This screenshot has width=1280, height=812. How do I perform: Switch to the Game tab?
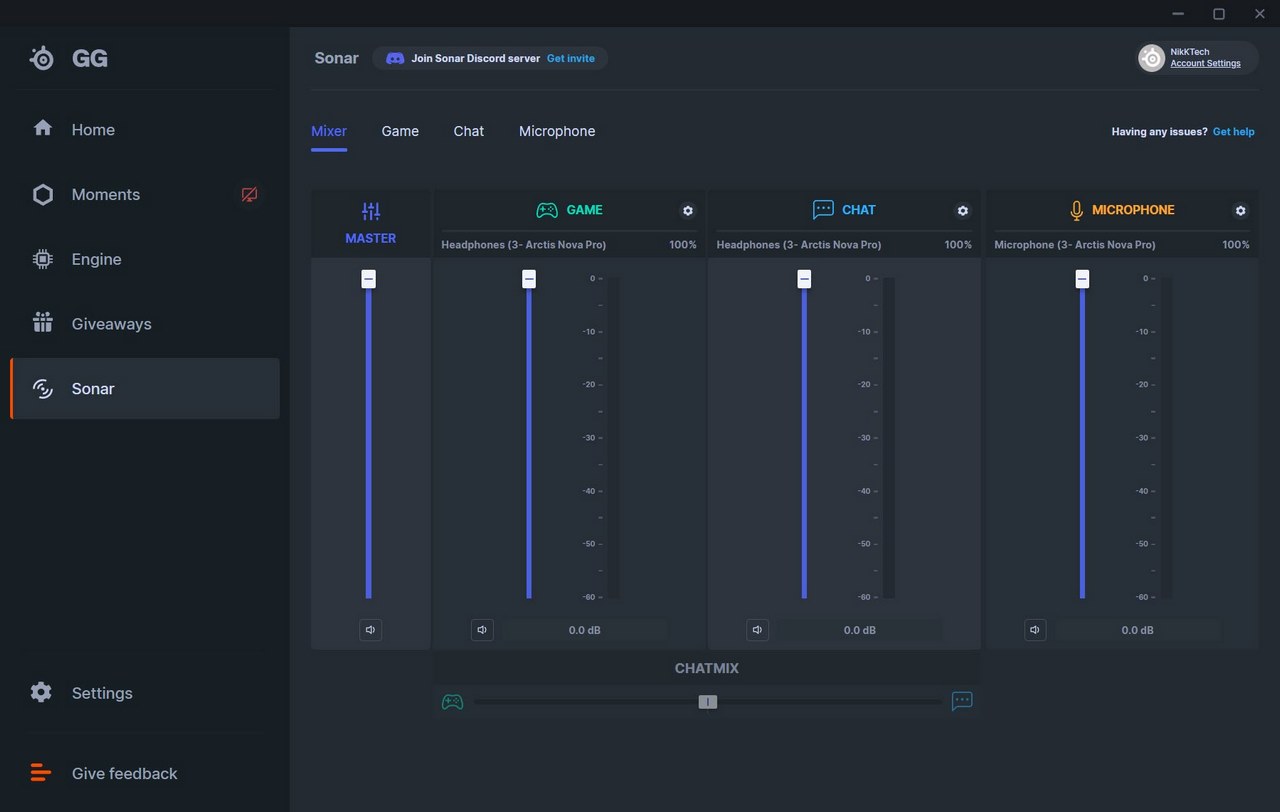400,131
